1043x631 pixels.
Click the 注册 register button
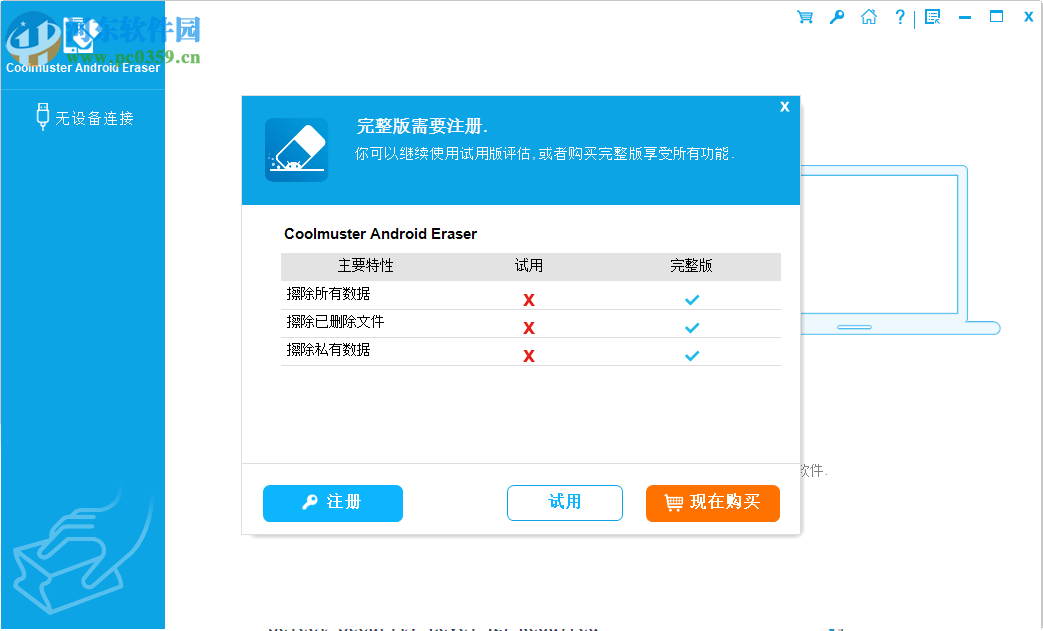coord(332,503)
